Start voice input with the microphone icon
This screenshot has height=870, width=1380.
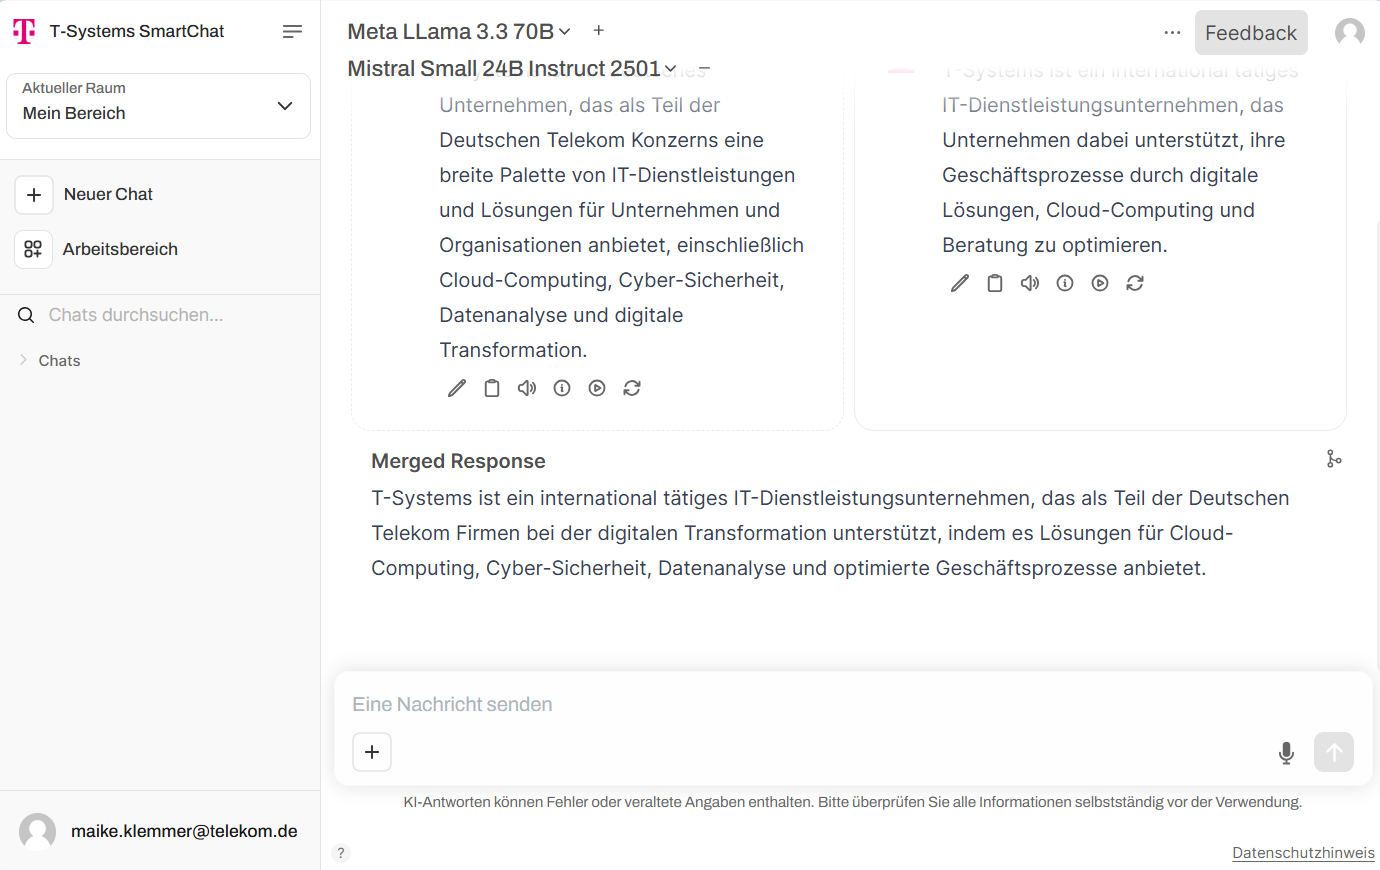click(x=1287, y=753)
